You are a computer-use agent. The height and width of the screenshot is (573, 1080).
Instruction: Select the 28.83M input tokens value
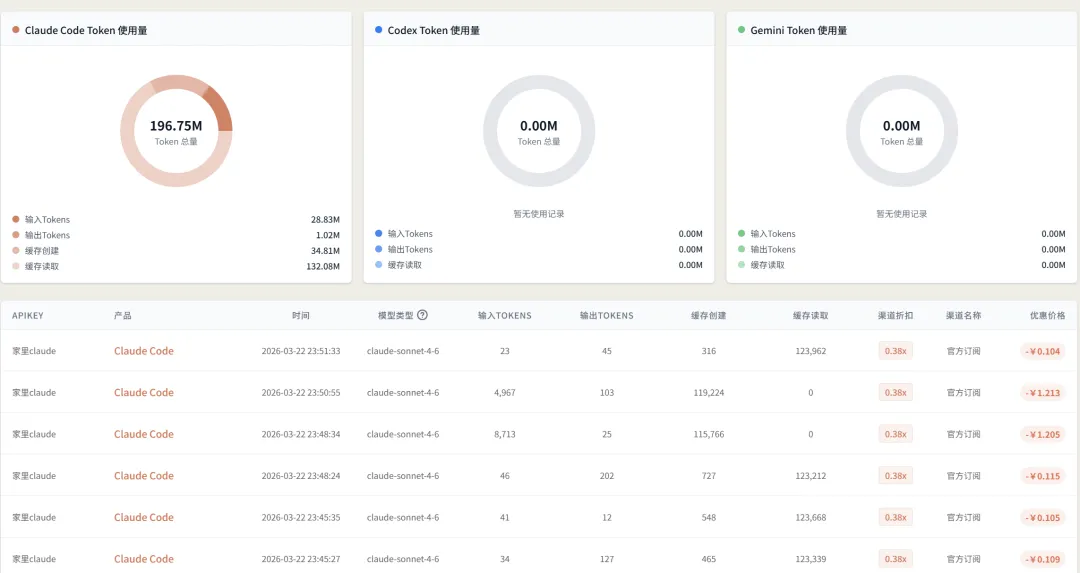325,220
